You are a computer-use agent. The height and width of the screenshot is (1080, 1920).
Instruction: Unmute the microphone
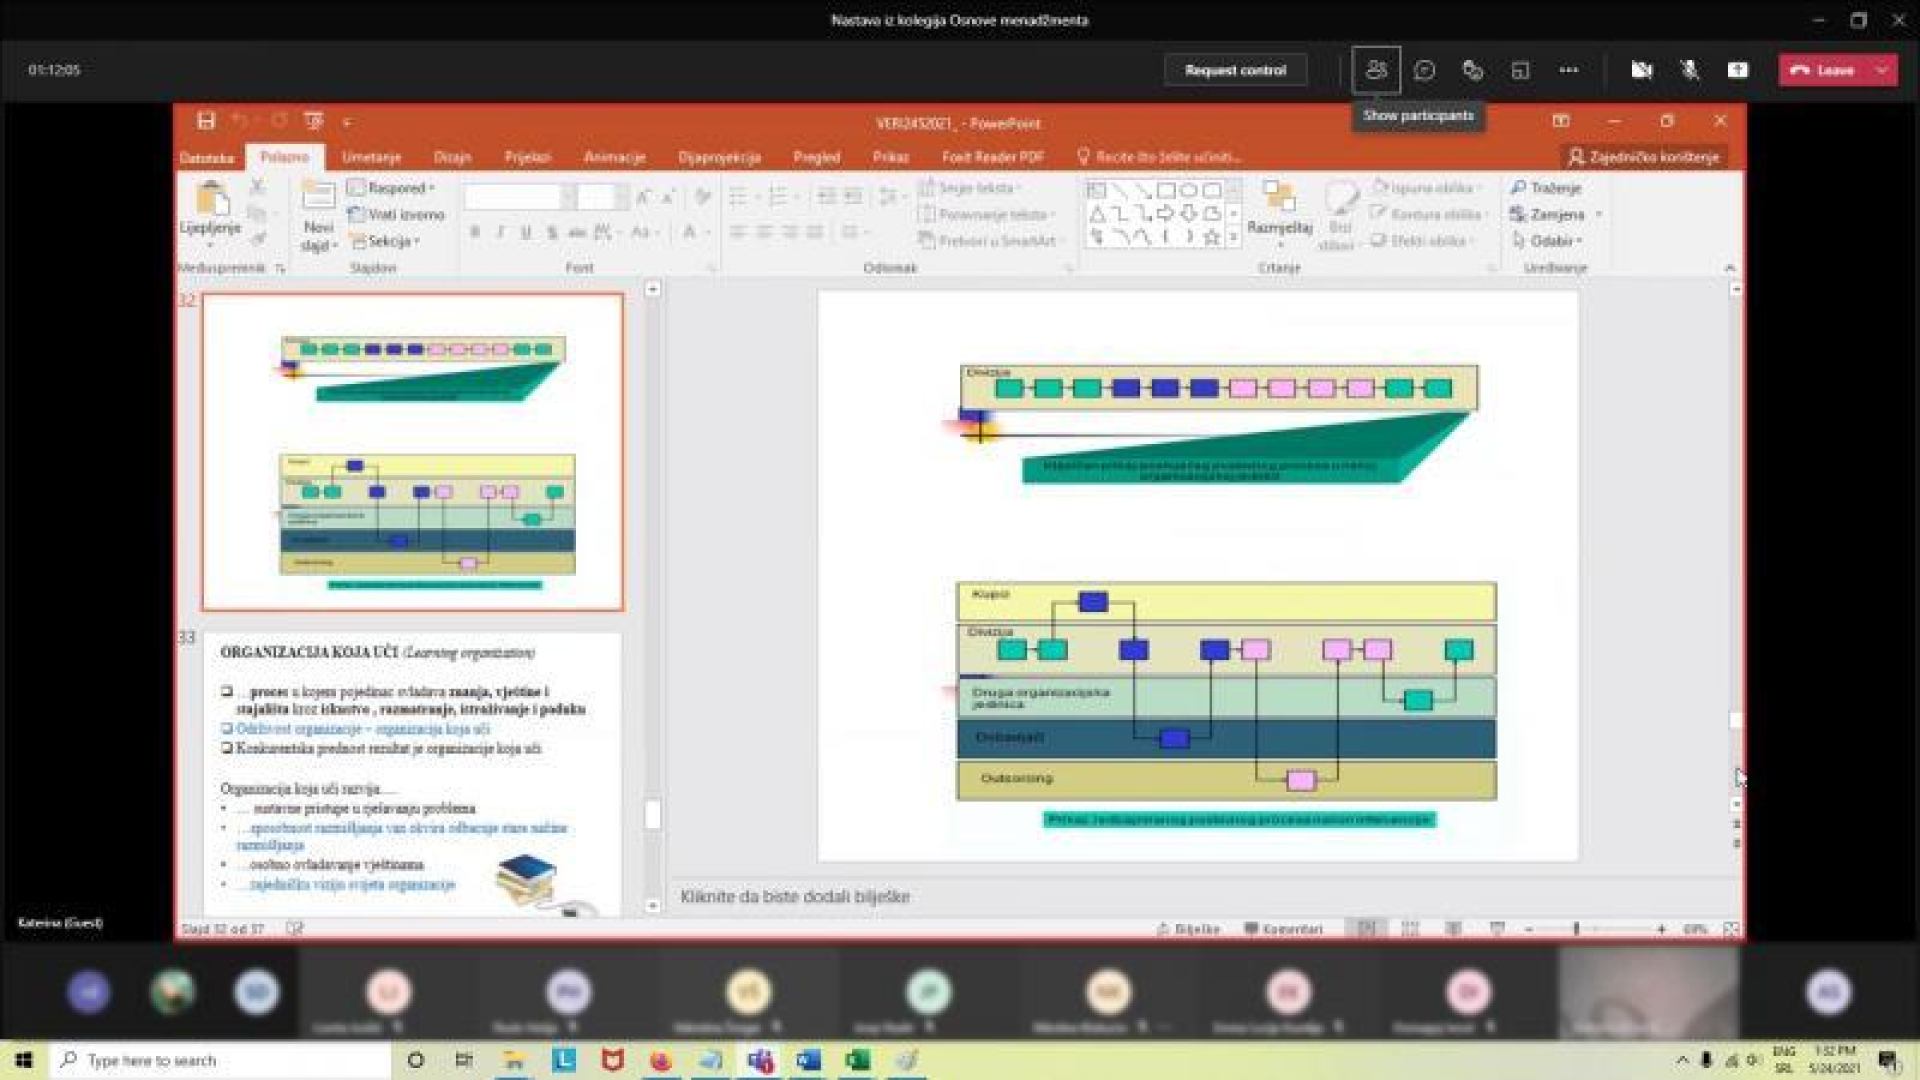pyautogui.click(x=1690, y=70)
